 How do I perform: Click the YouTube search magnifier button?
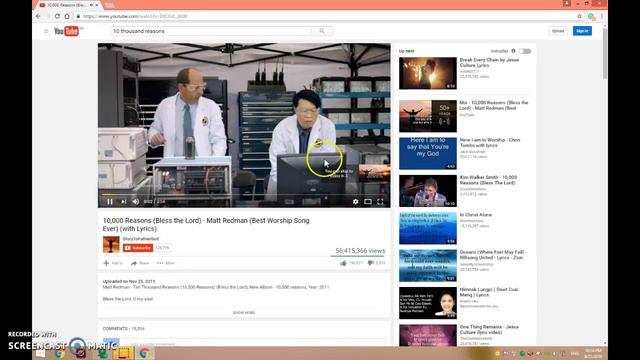pos(322,31)
